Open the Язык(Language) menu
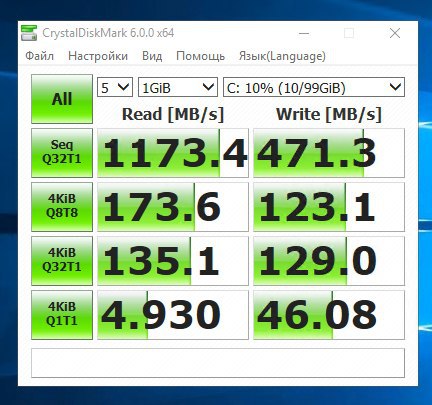This screenshot has height=405, width=432. (282, 56)
